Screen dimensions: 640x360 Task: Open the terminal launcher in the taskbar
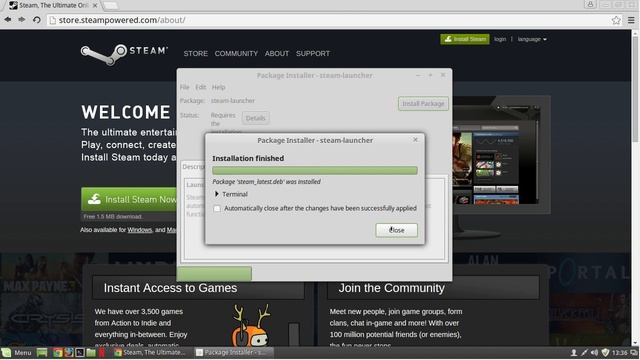(x=80, y=353)
